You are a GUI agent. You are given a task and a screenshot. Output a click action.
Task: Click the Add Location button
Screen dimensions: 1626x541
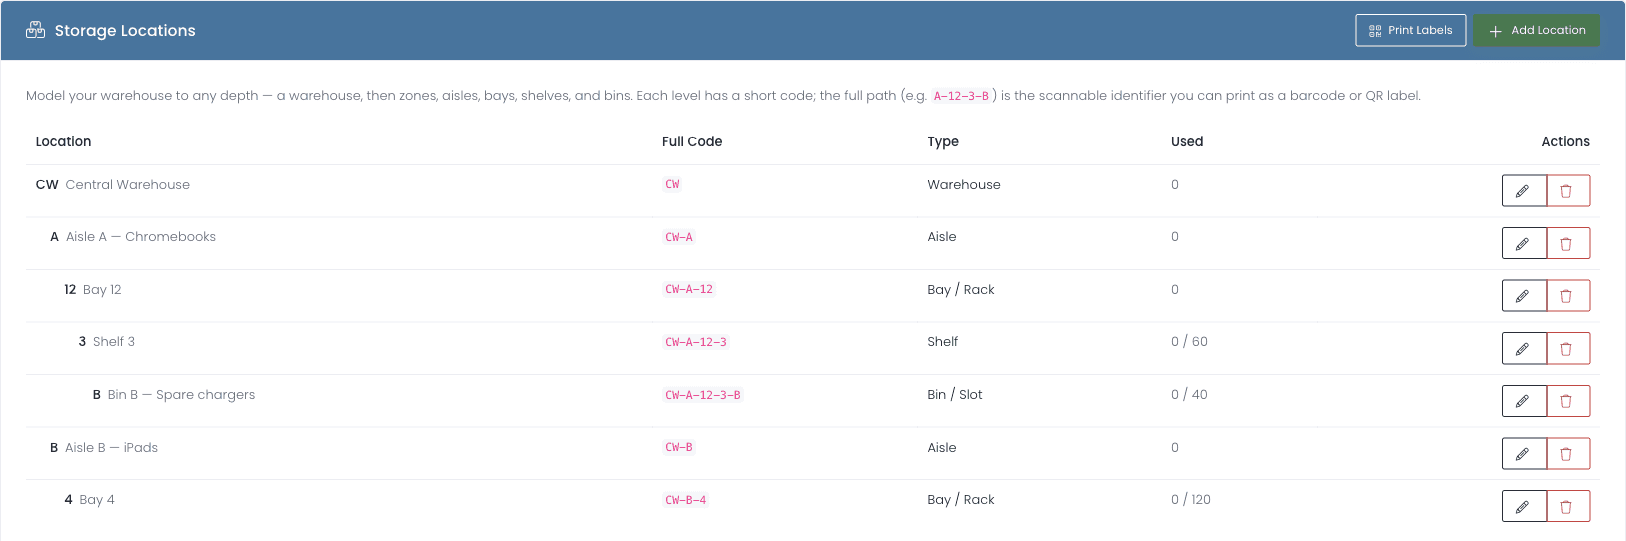[x=1537, y=30]
